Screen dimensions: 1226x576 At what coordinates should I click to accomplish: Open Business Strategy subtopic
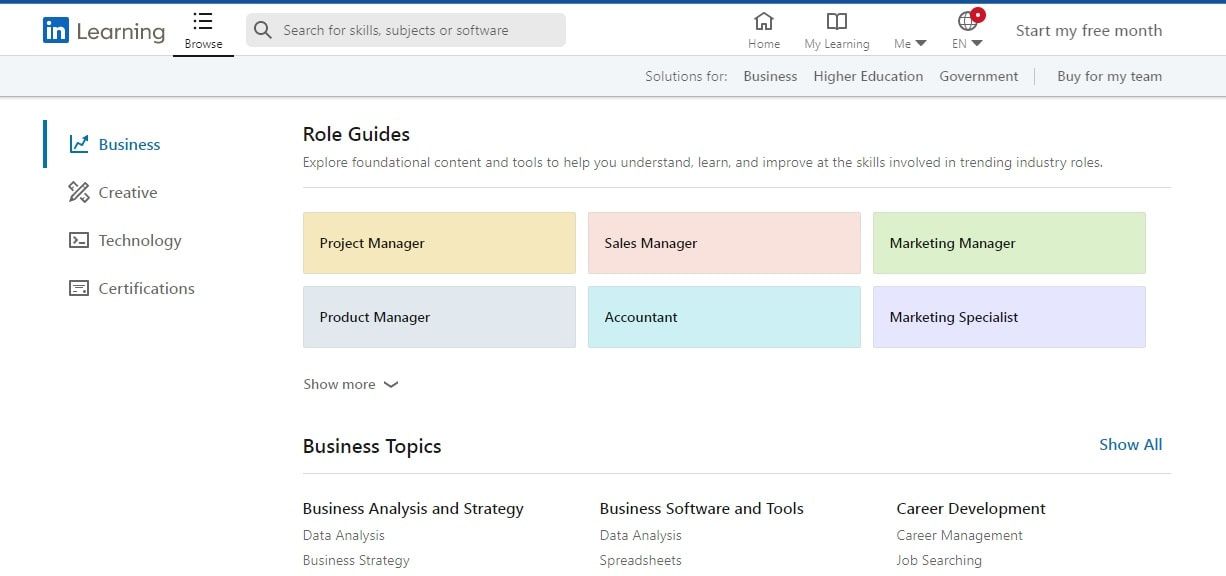click(x=356, y=560)
